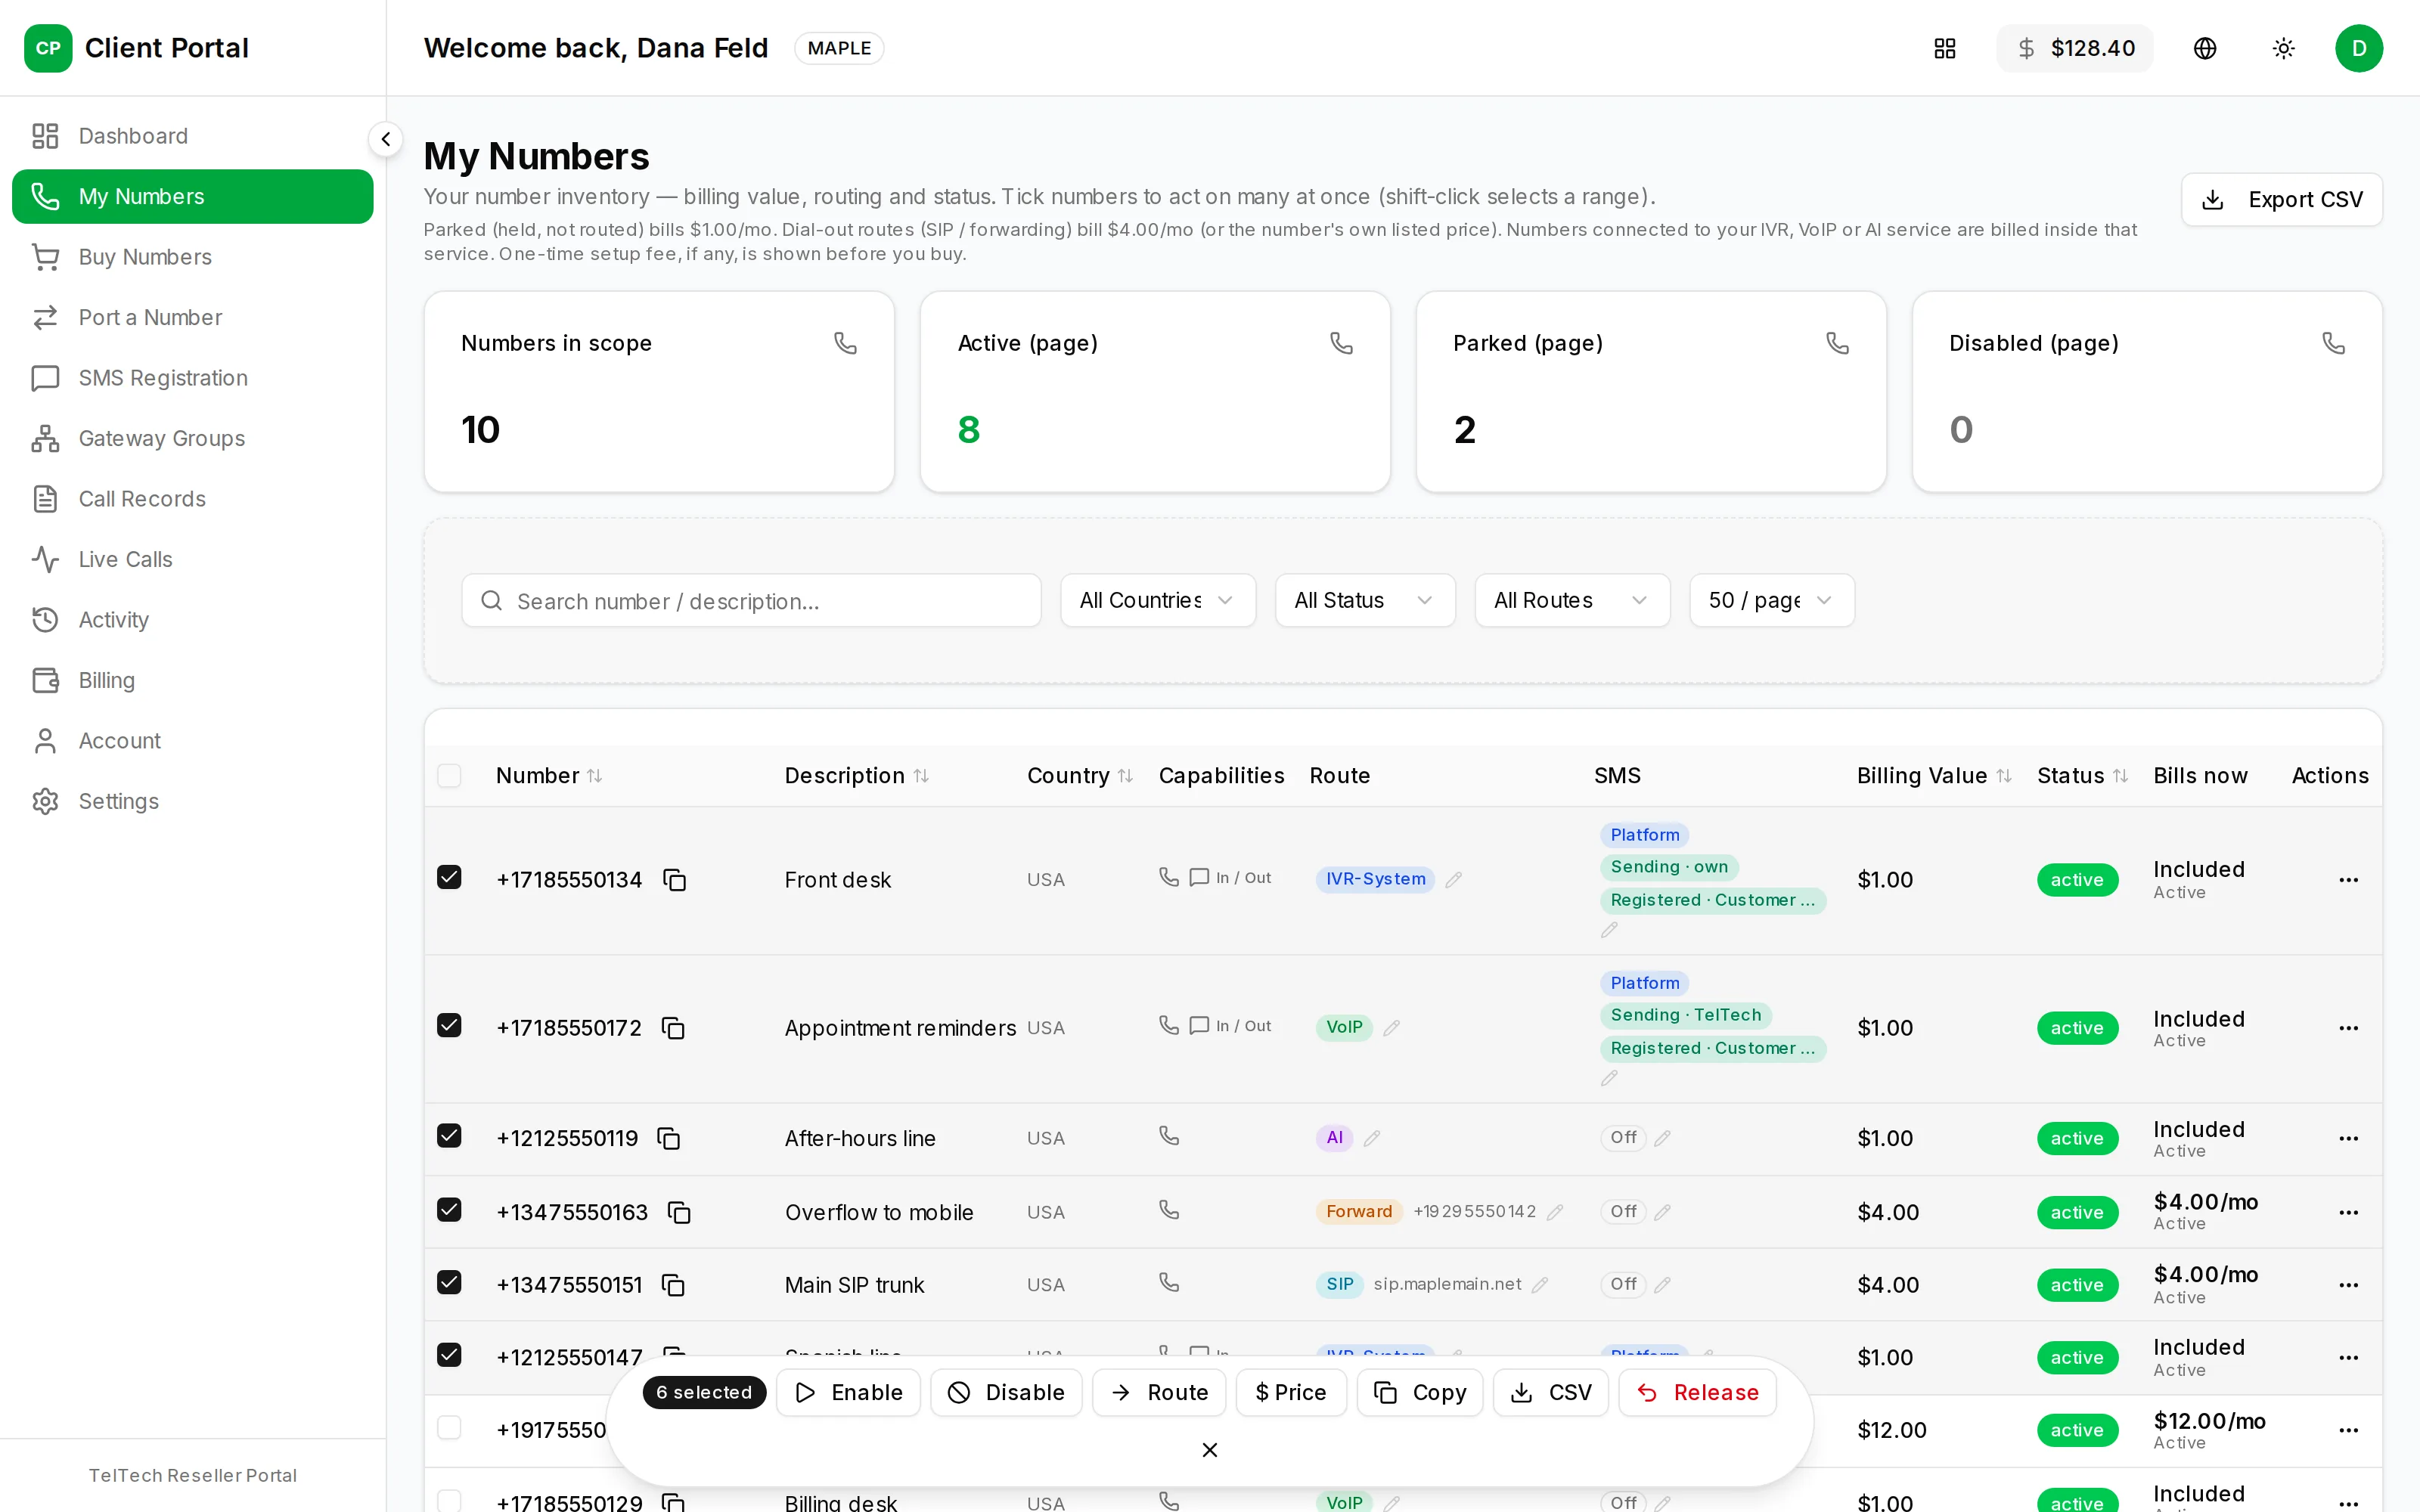The image size is (2420, 1512).
Task: Open actions menu for Front desk row
Action: [2349, 880]
